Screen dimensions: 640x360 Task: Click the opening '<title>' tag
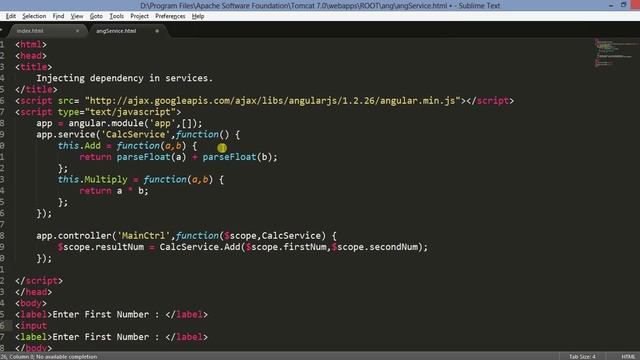click(x=33, y=67)
